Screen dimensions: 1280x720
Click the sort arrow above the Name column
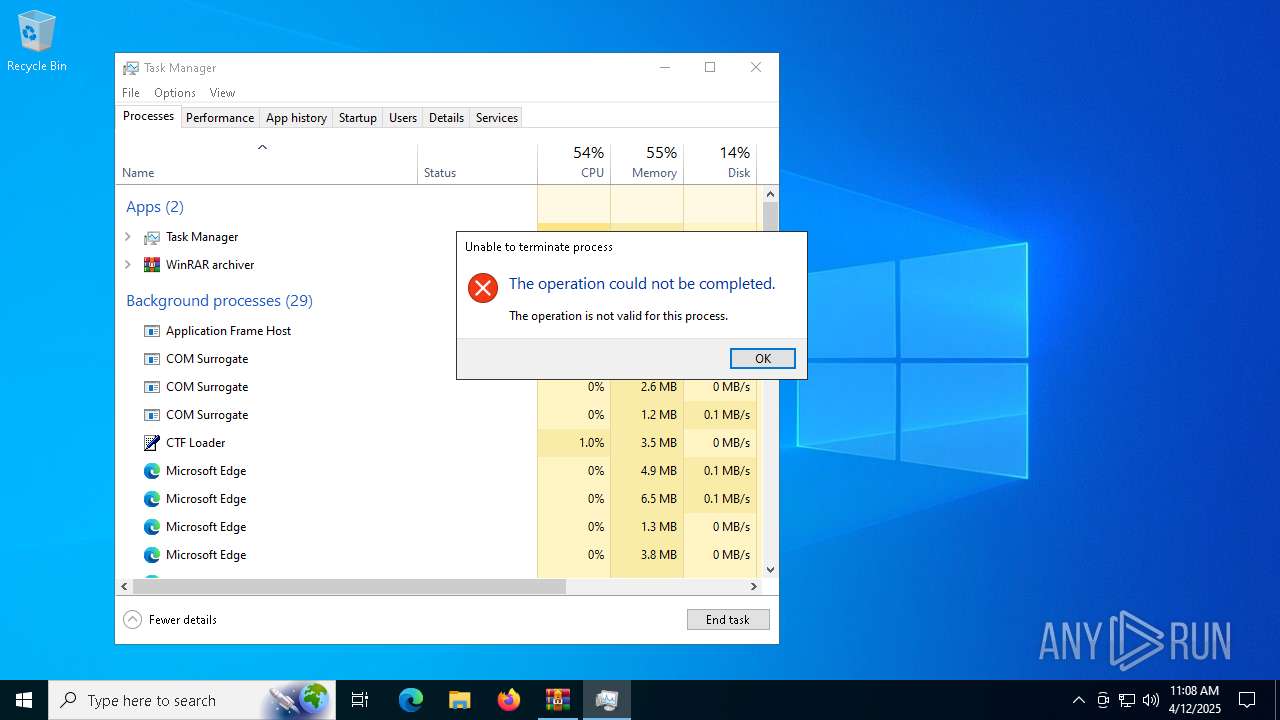[x=263, y=148]
